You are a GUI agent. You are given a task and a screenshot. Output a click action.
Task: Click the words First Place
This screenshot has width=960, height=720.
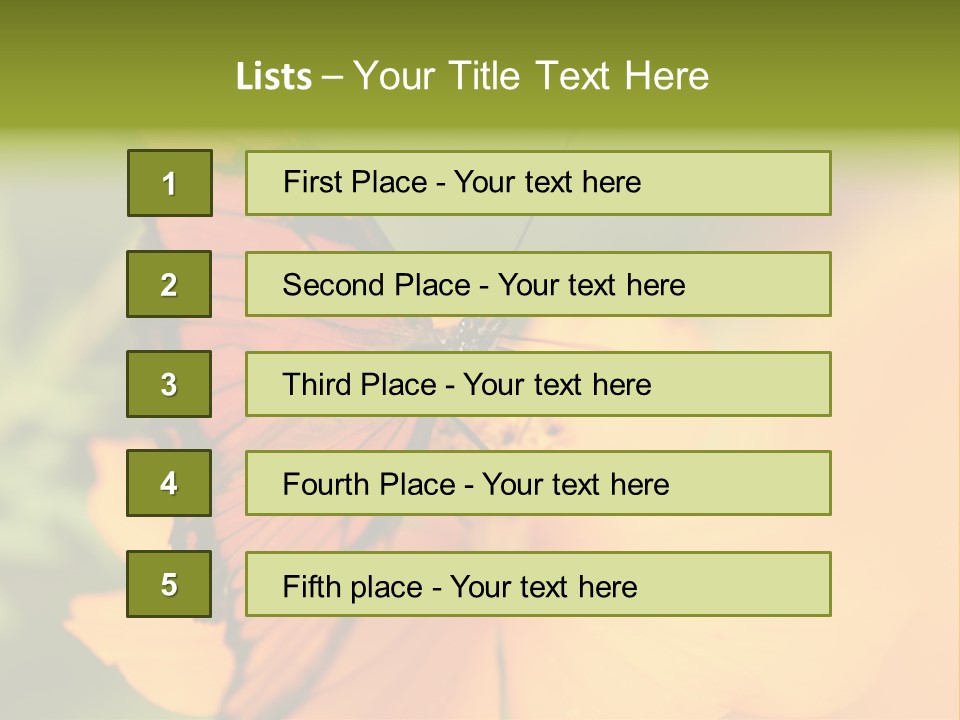[x=353, y=182]
